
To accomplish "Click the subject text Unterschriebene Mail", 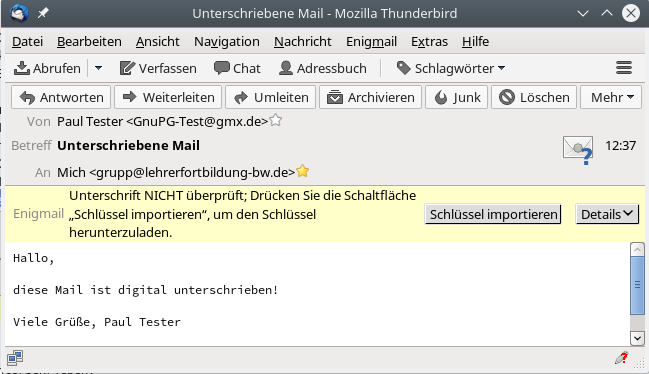I will [128, 146].
